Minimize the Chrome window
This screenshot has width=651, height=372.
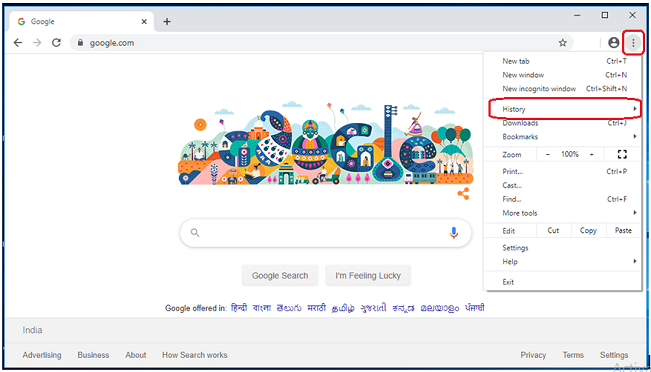(577, 15)
